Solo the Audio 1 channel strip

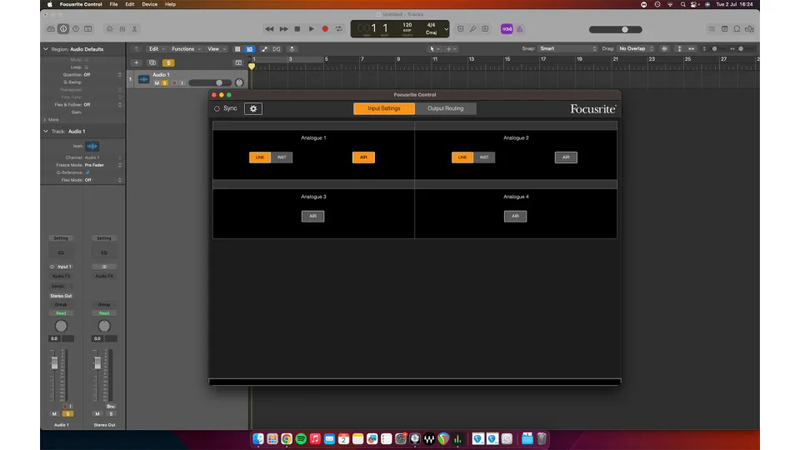coord(67,414)
